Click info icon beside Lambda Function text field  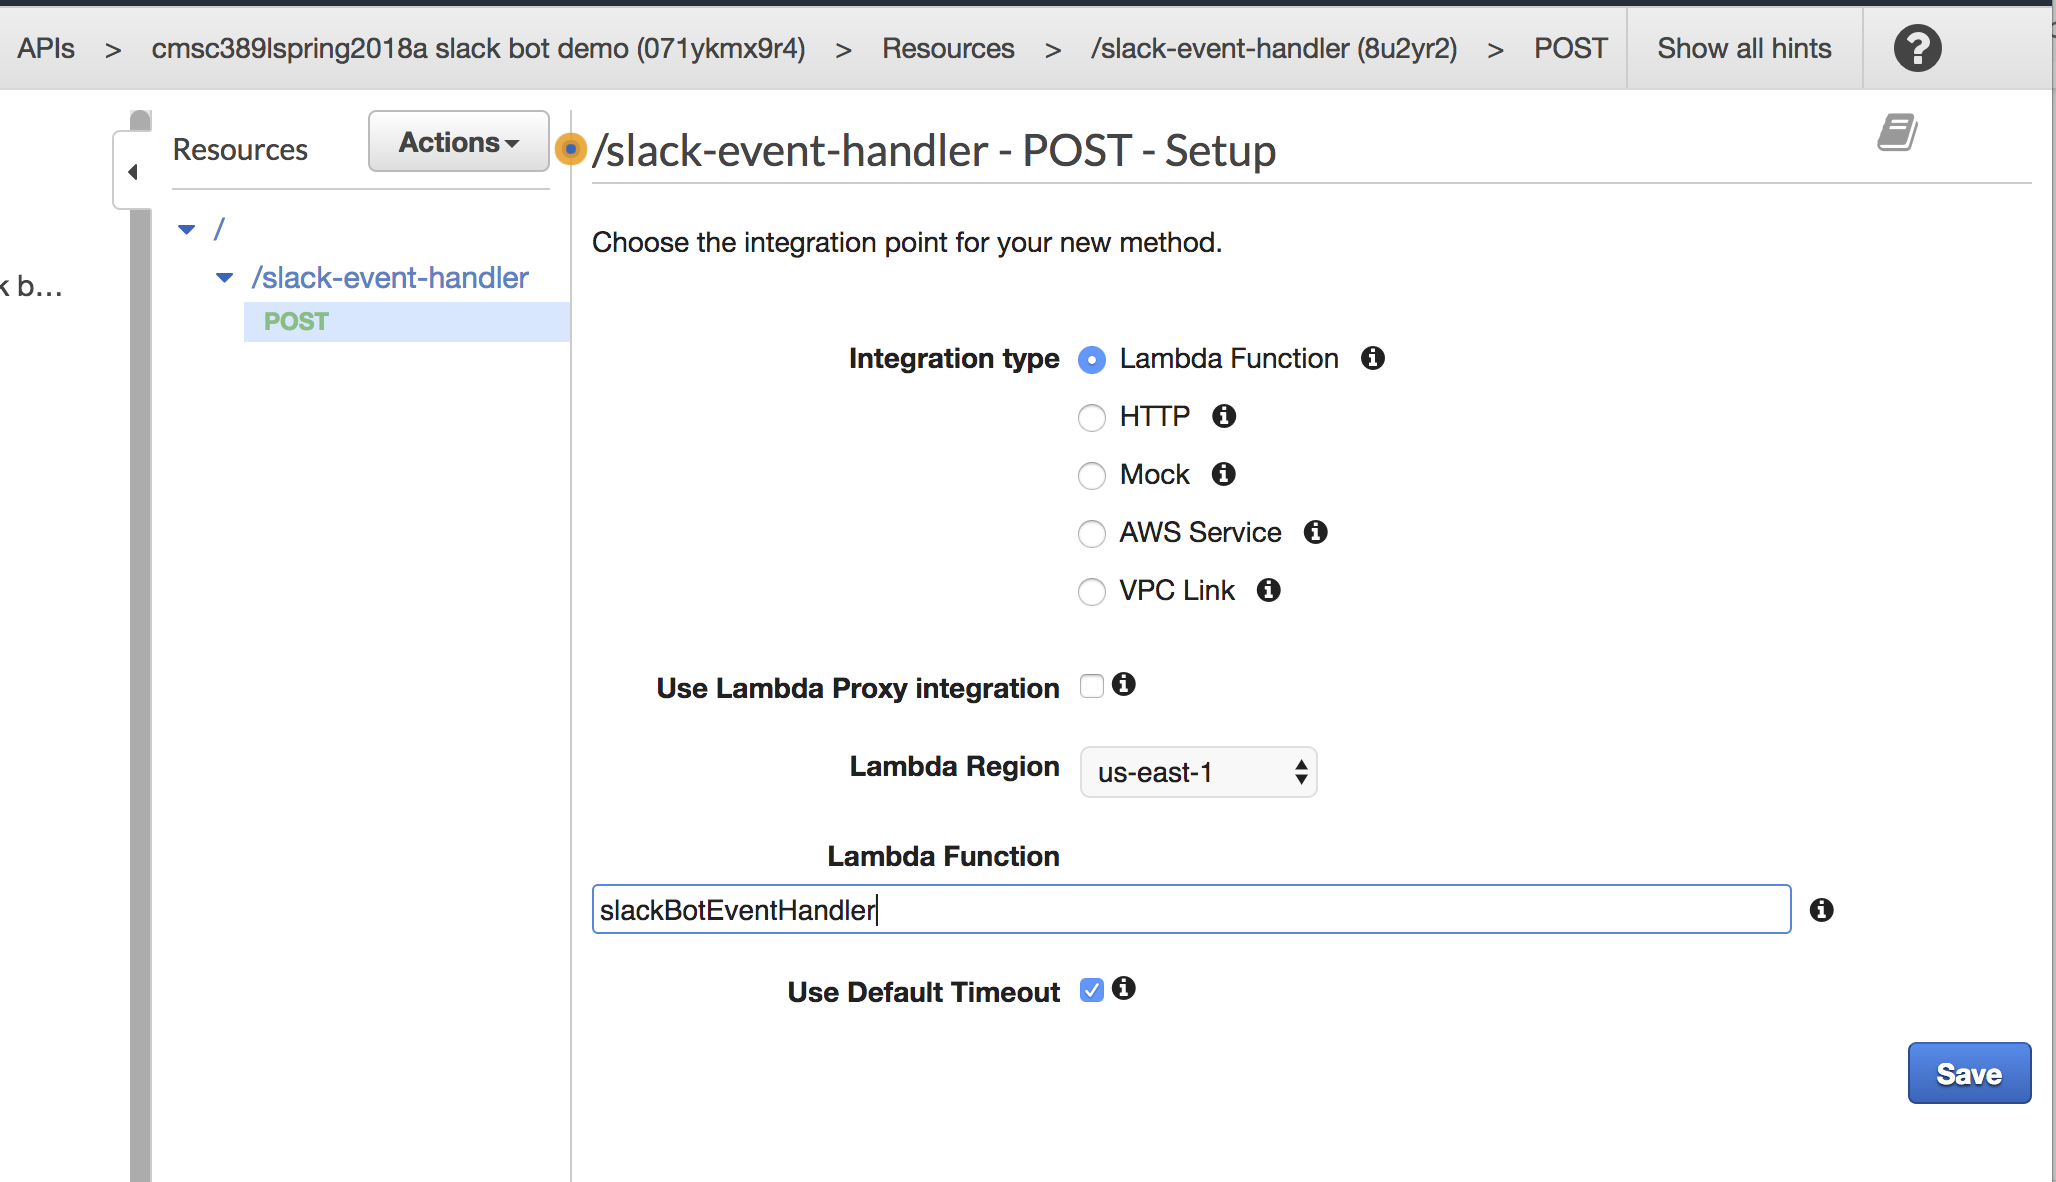point(1822,910)
